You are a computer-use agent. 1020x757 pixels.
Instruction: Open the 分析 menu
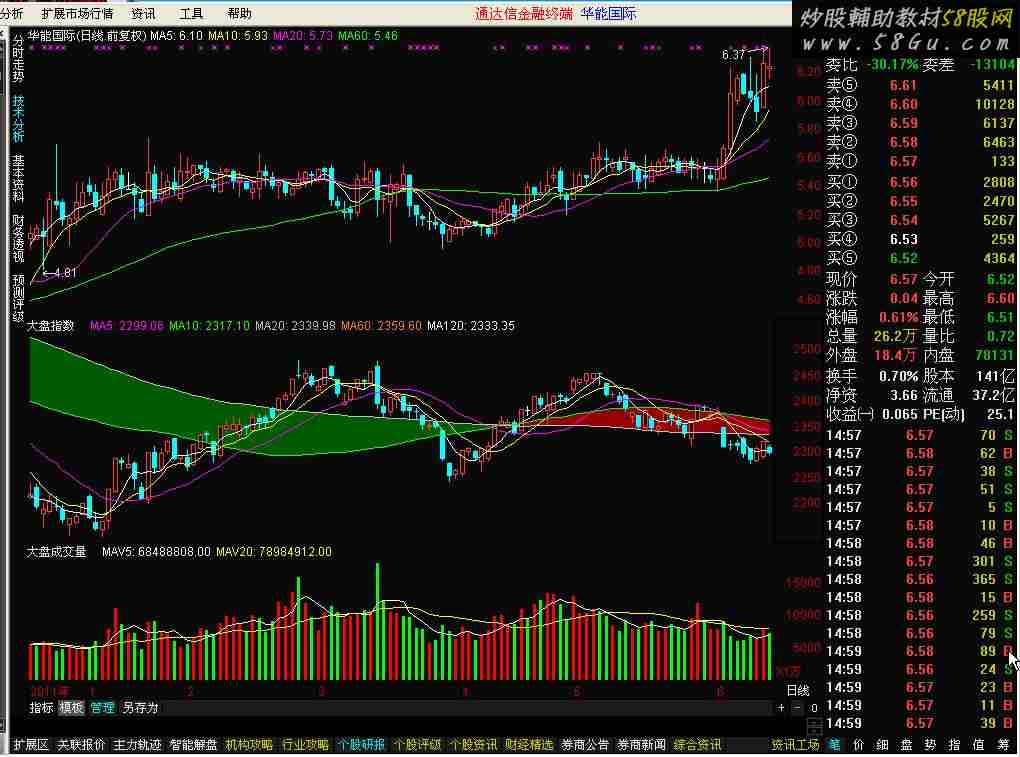point(12,13)
